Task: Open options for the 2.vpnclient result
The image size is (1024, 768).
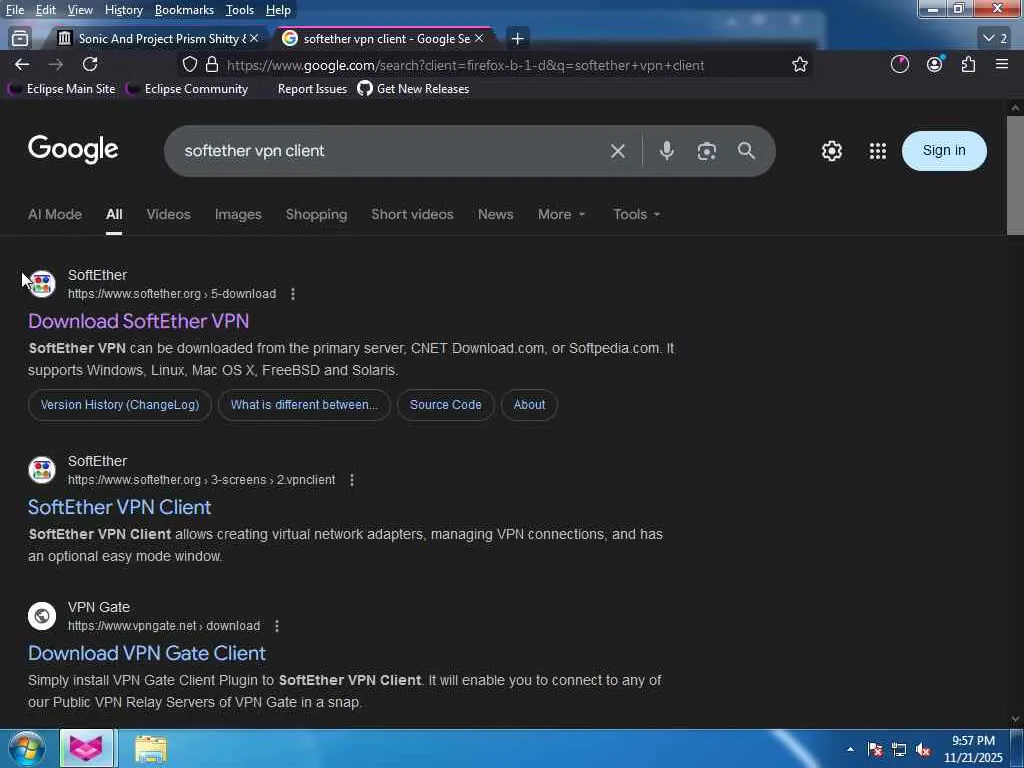Action: (351, 480)
